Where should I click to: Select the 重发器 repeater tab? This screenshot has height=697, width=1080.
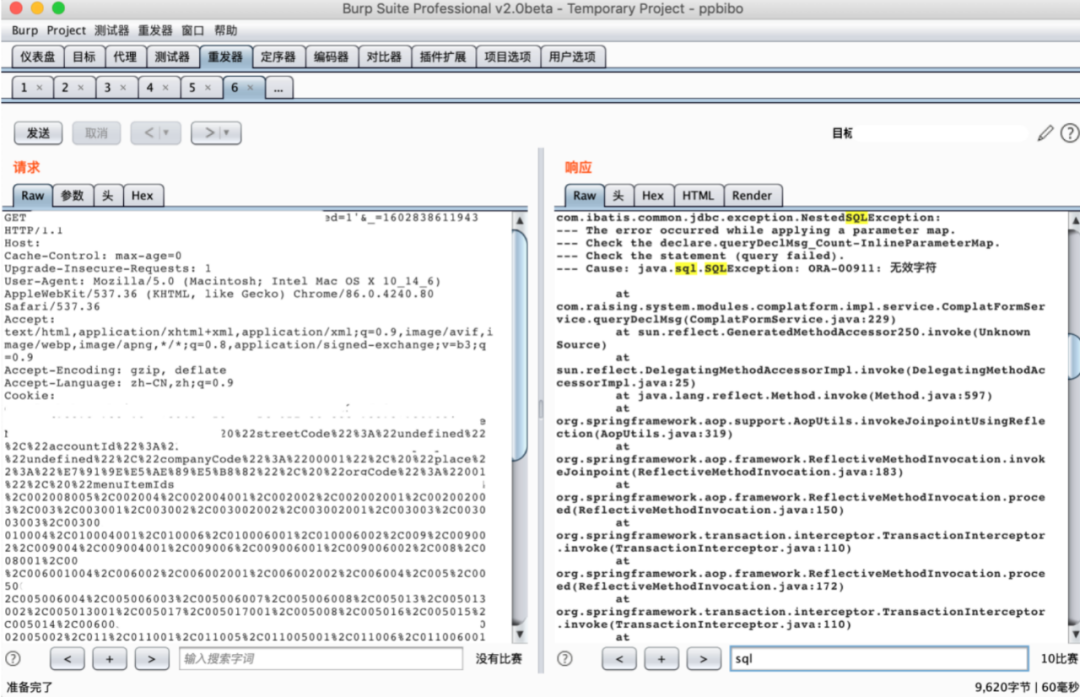(x=226, y=56)
